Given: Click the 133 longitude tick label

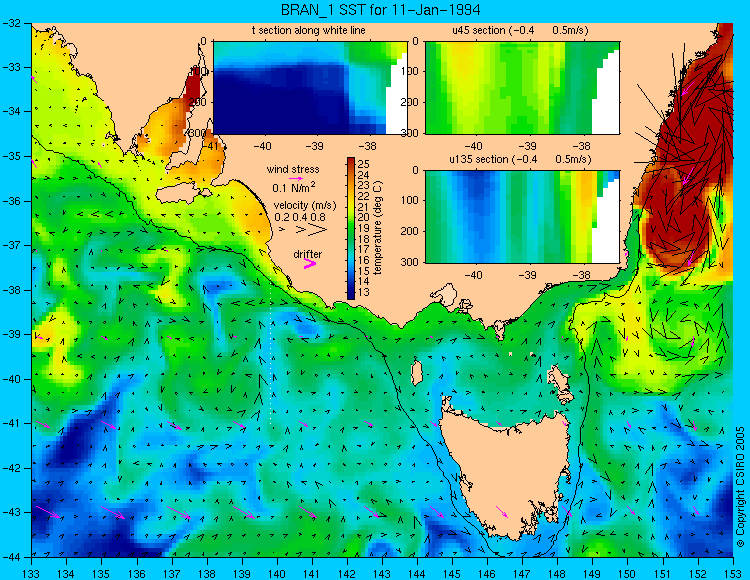Looking at the screenshot, I should tap(32, 574).
